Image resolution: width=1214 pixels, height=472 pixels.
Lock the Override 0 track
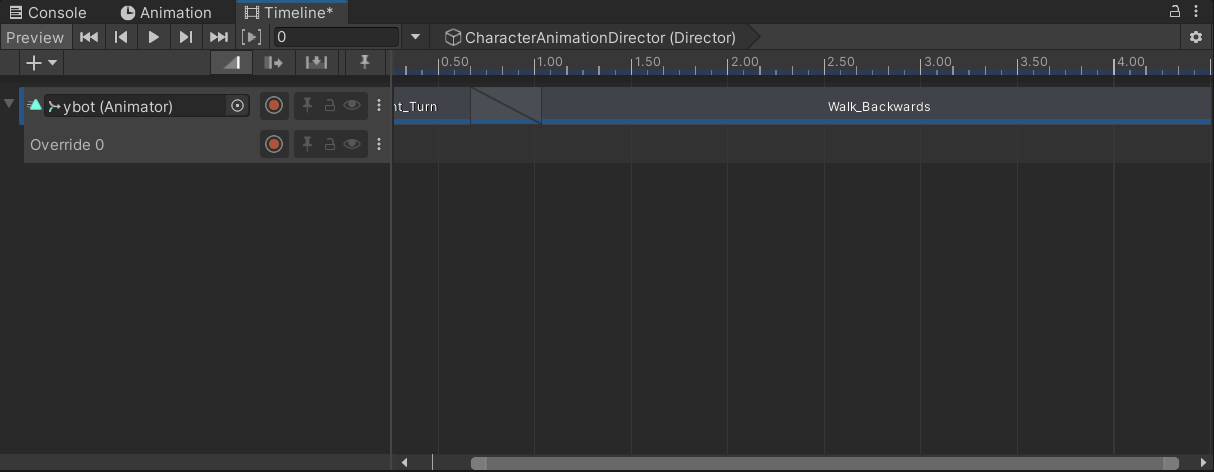click(x=329, y=144)
